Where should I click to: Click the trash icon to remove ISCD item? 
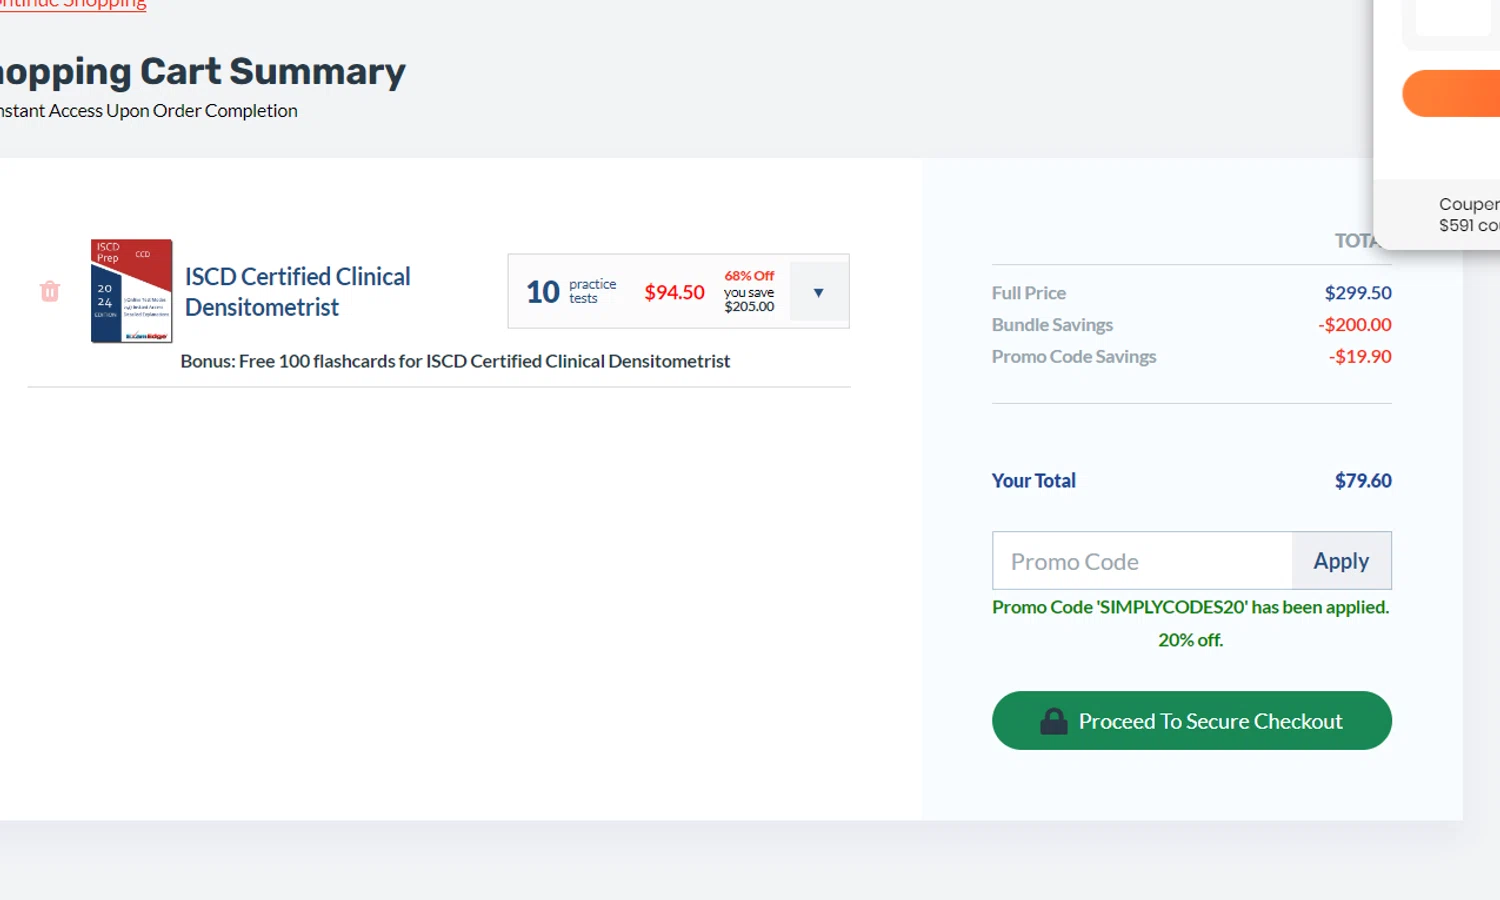pos(49,291)
